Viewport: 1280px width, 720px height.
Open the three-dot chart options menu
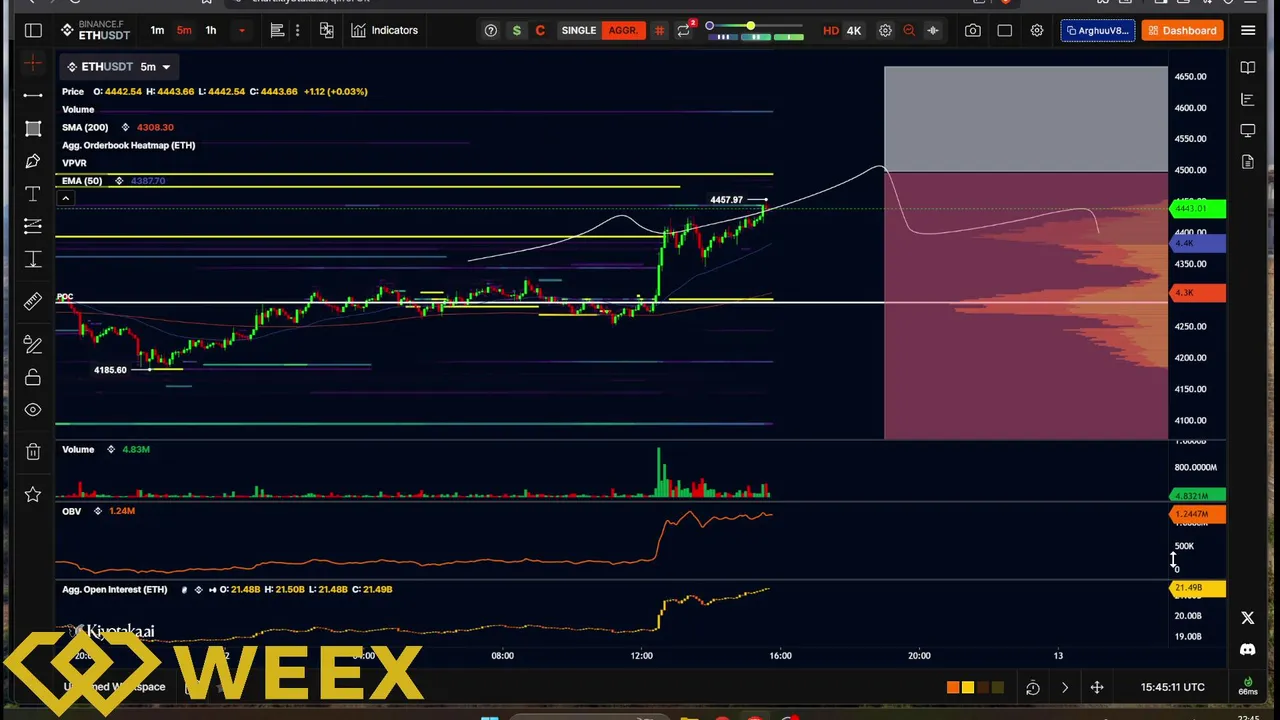(299, 30)
